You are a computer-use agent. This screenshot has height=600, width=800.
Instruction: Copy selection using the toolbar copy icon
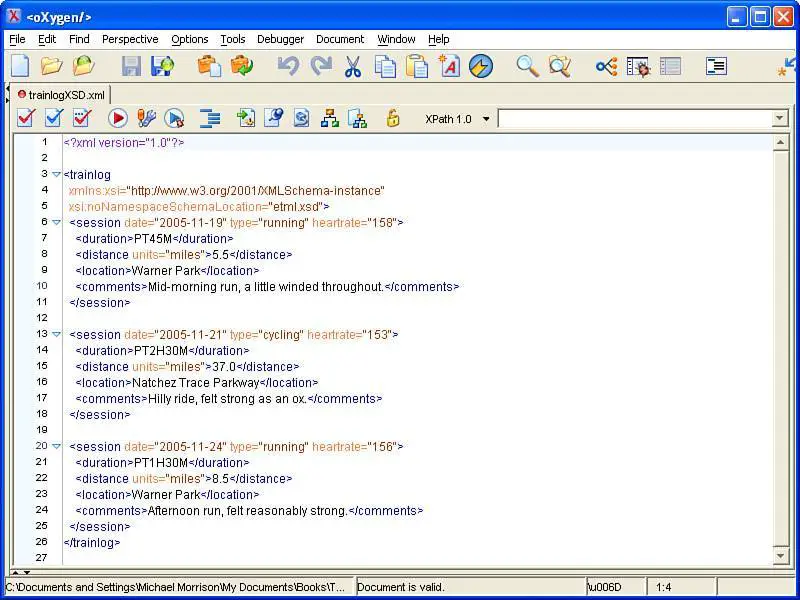coord(385,66)
